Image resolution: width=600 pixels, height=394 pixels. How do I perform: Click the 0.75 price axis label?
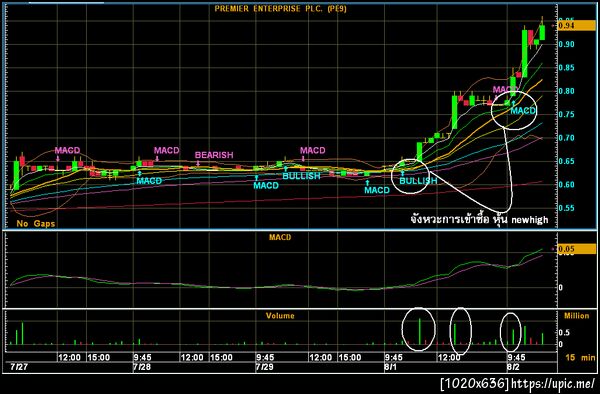(x=566, y=115)
